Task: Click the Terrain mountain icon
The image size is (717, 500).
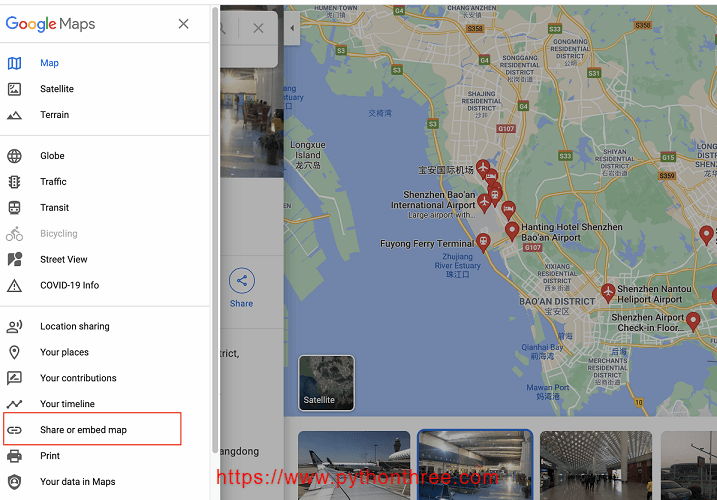Action: pyautogui.click(x=14, y=115)
